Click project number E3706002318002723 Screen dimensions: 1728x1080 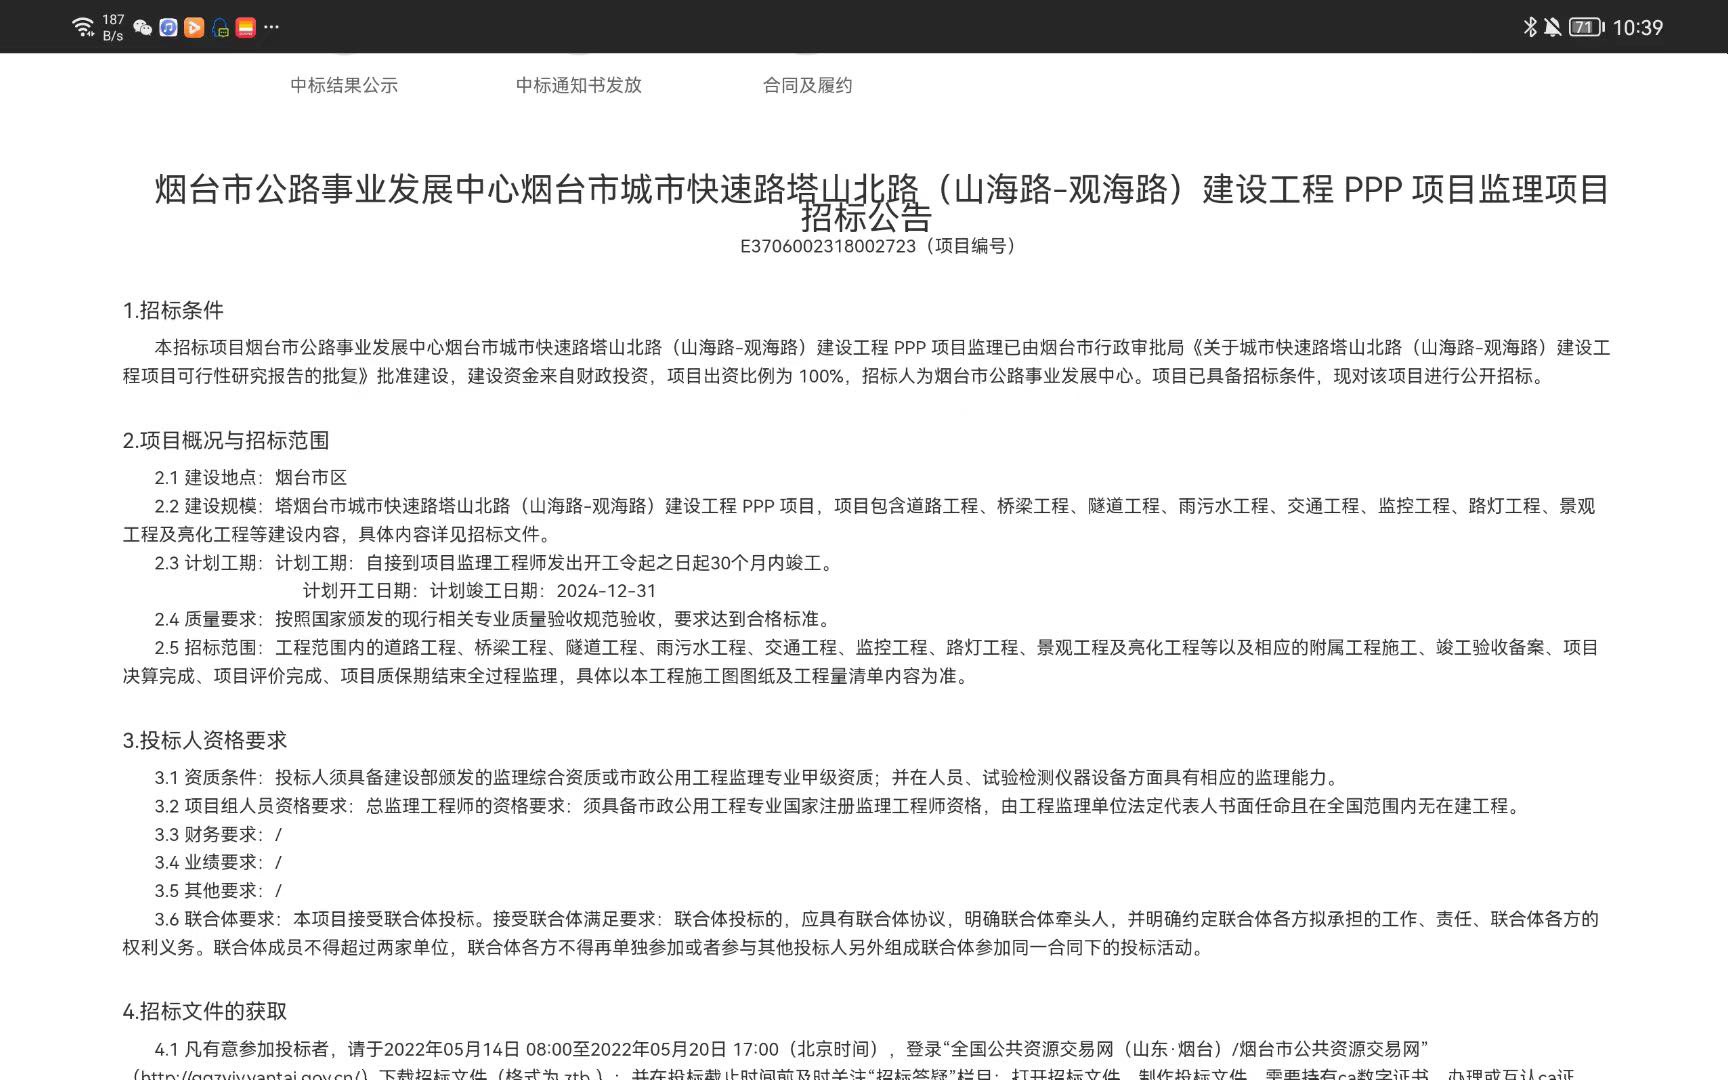tap(828, 246)
